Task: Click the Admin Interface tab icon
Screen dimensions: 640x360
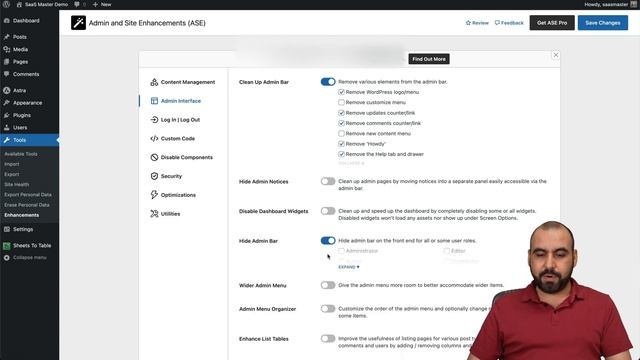Action: pyautogui.click(x=154, y=101)
